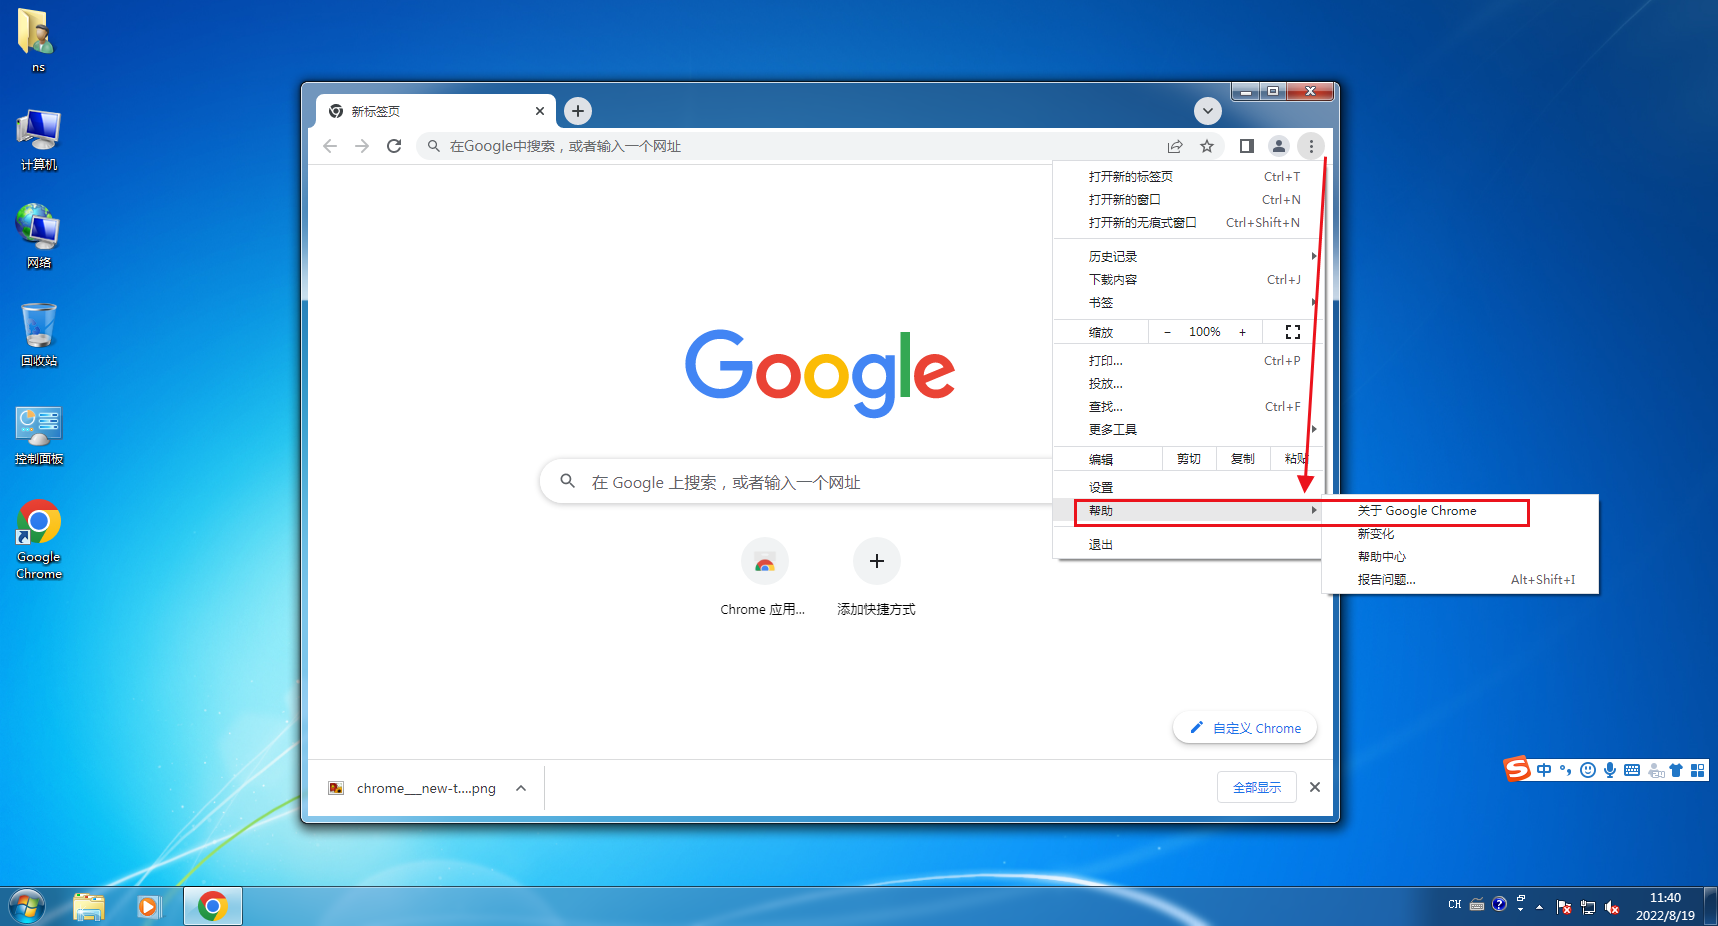Select 设置 menu item
Screen dimensions: 1718x926
[1188, 488]
